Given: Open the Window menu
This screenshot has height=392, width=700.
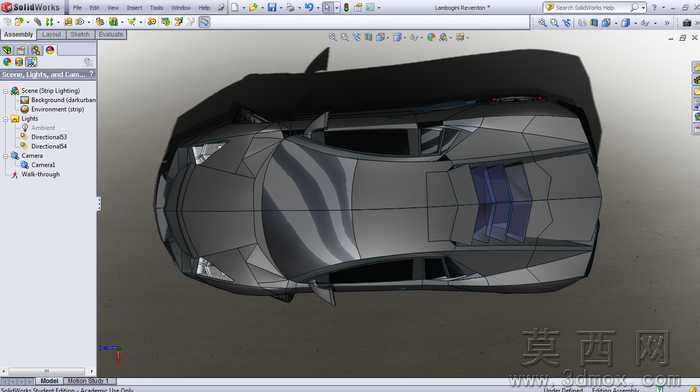Looking at the screenshot, I should [x=181, y=8].
